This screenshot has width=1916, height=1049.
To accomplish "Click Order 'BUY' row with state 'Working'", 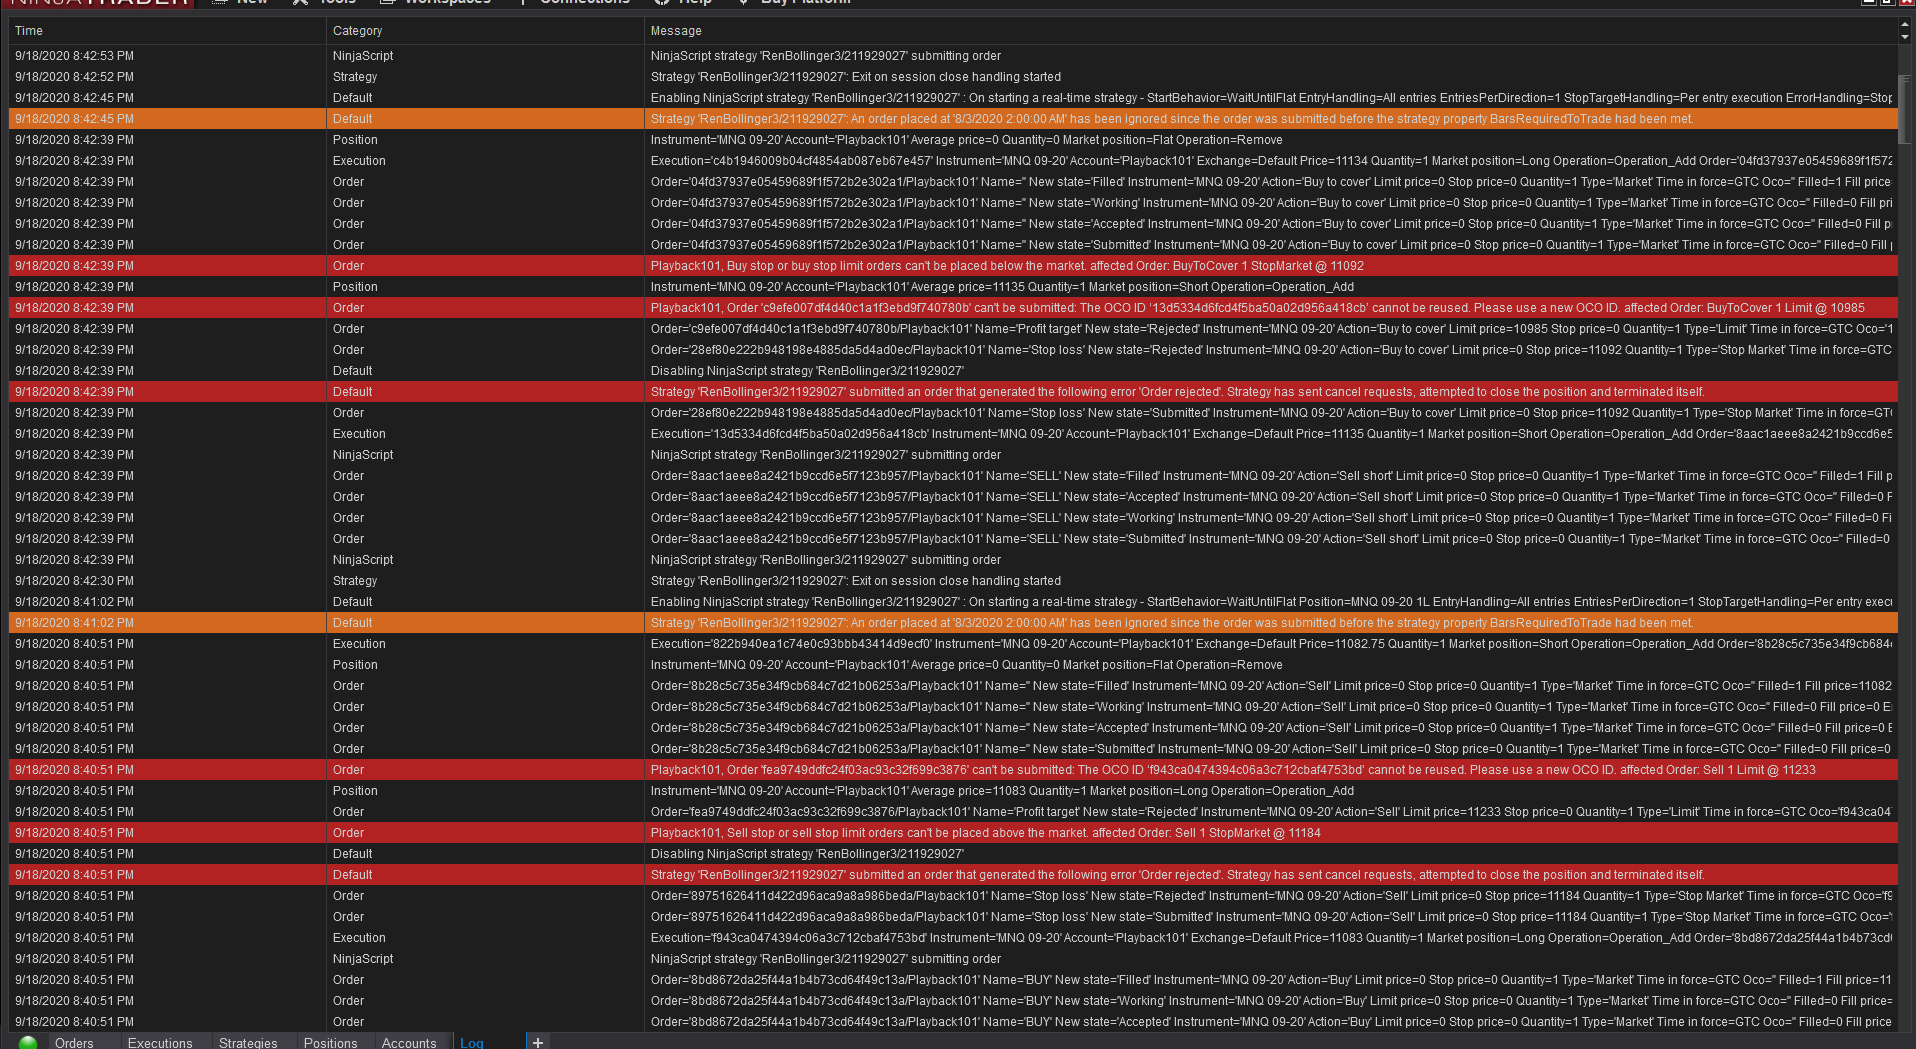I will (953, 1001).
